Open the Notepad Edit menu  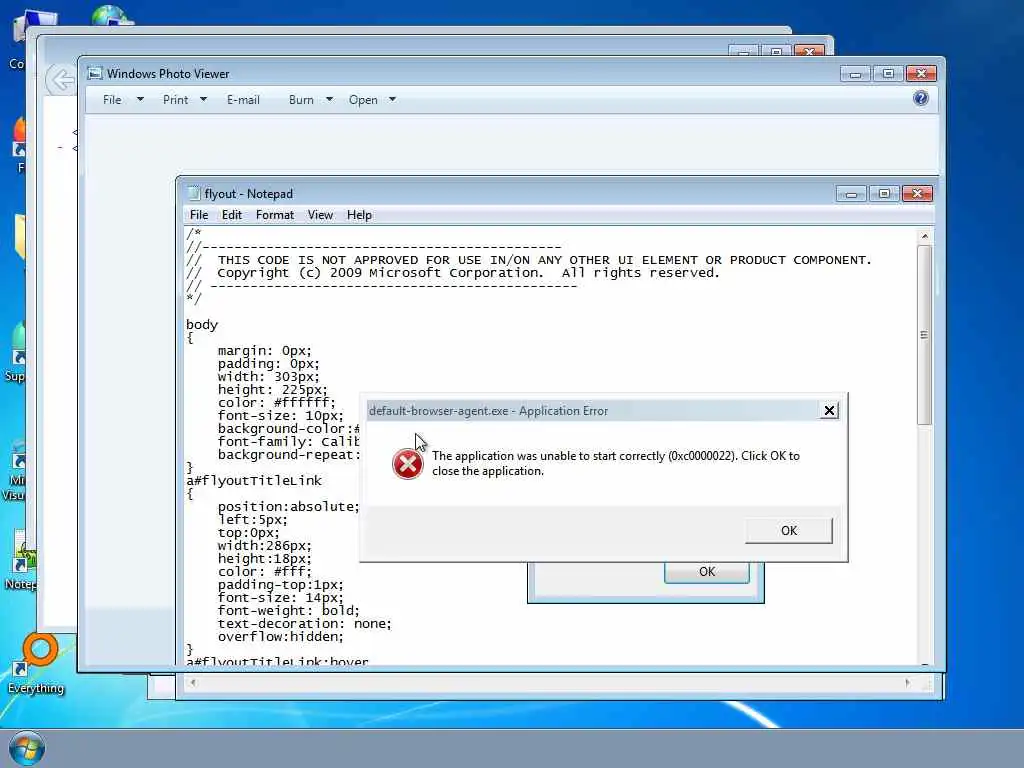coord(231,215)
